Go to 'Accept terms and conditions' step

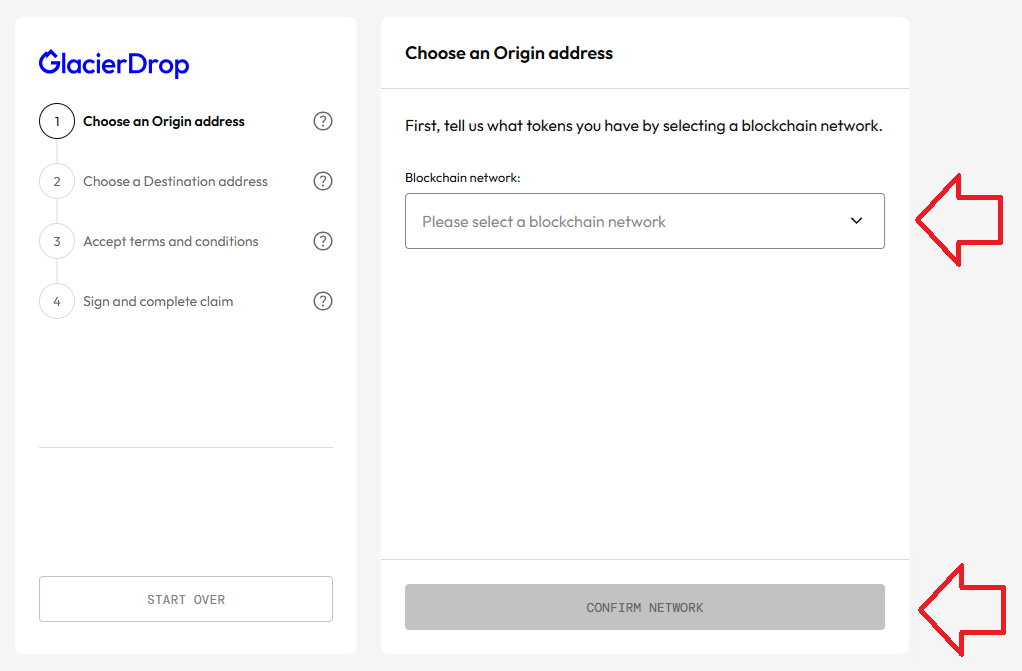pyautogui.click(x=171, y=241)
